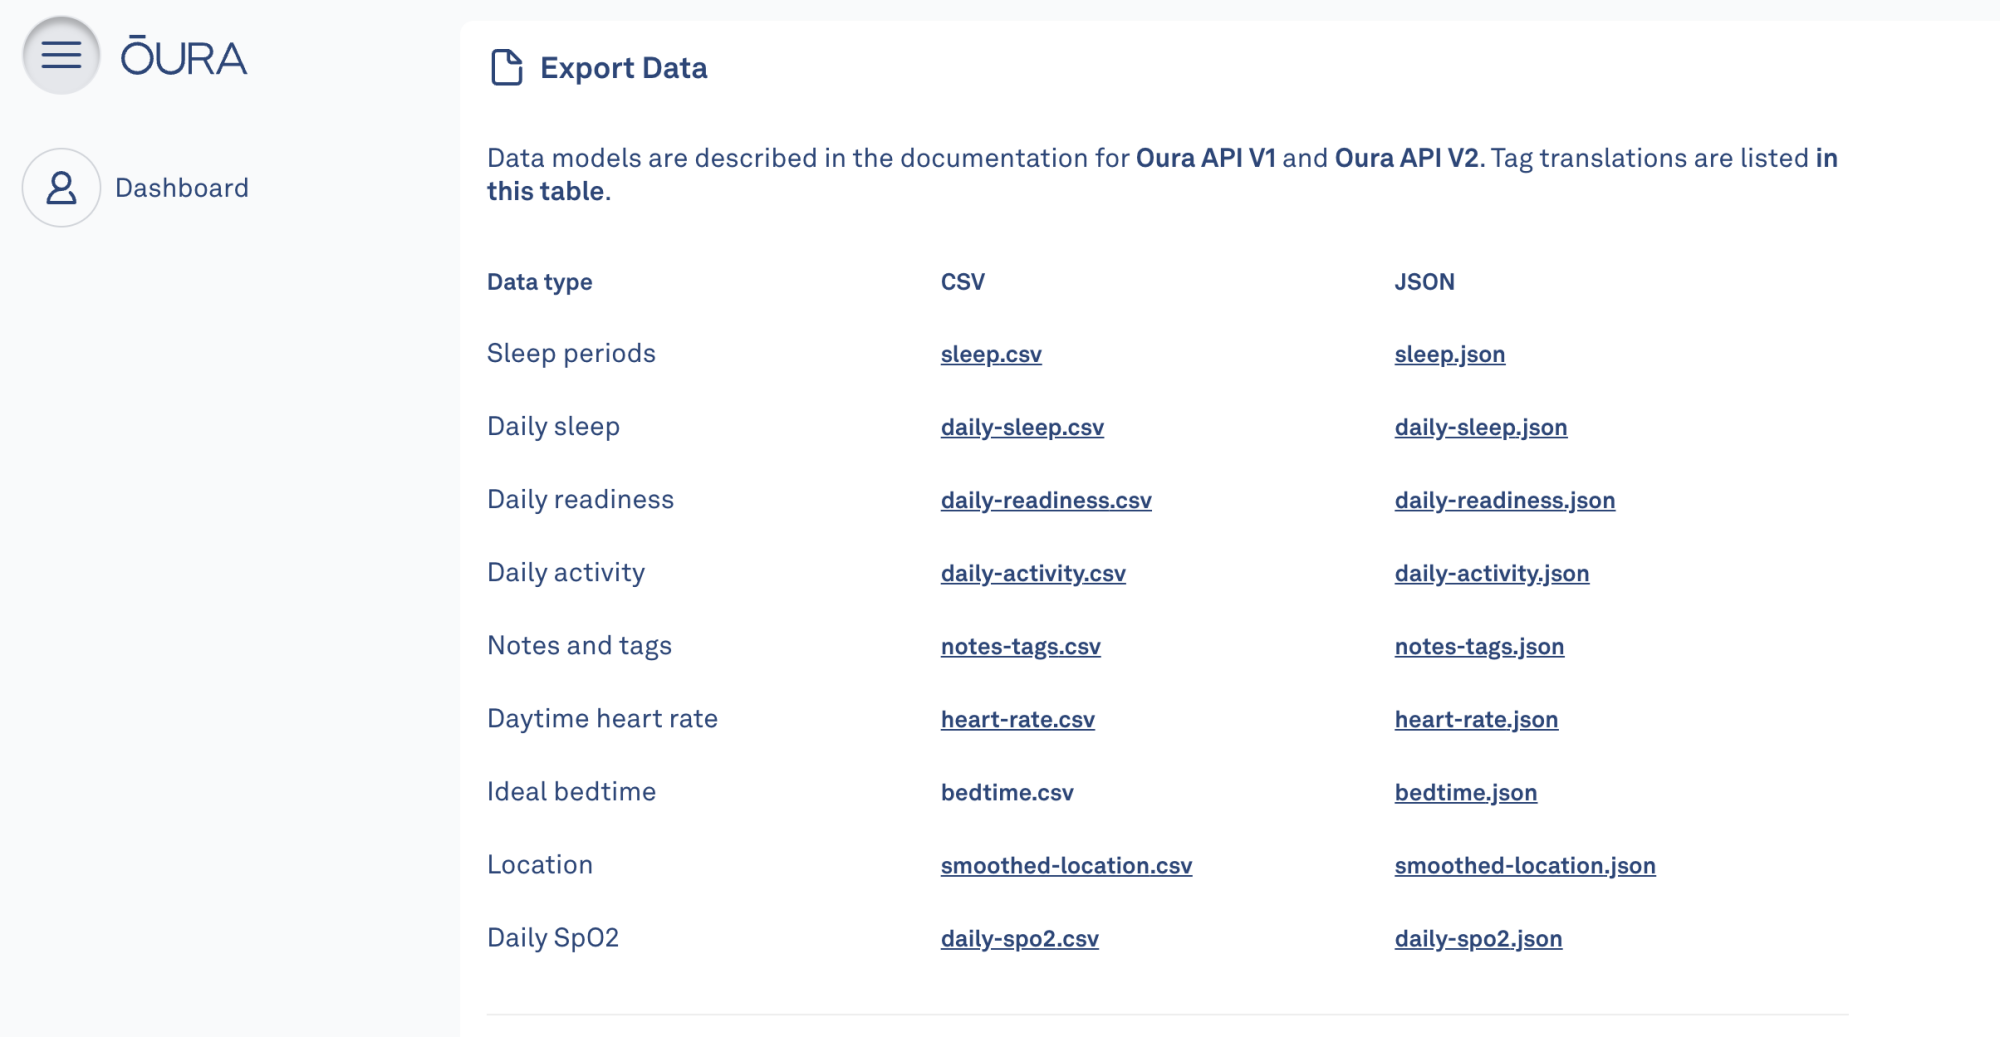Download smoothed-location.csv file
Image resolution: width=2000 pixels, height=1037 pixels.
pos(1066,865)
